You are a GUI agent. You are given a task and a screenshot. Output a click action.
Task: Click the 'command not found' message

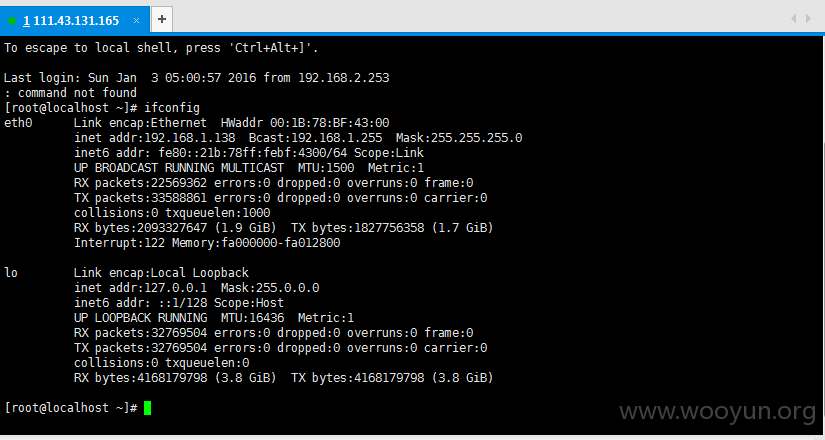click(x=77, y=93)
